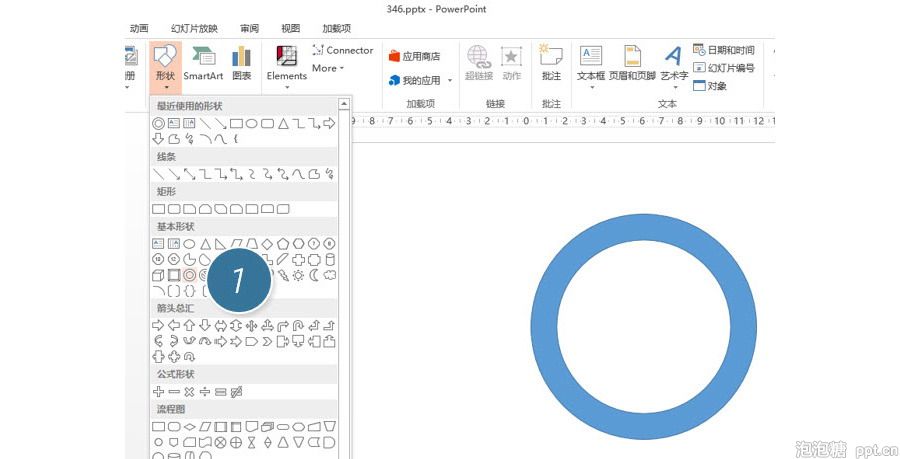Insert 幻灯片编号 slide number
Image resolution: width=900 pixels, height=459 pixels.
724,68
